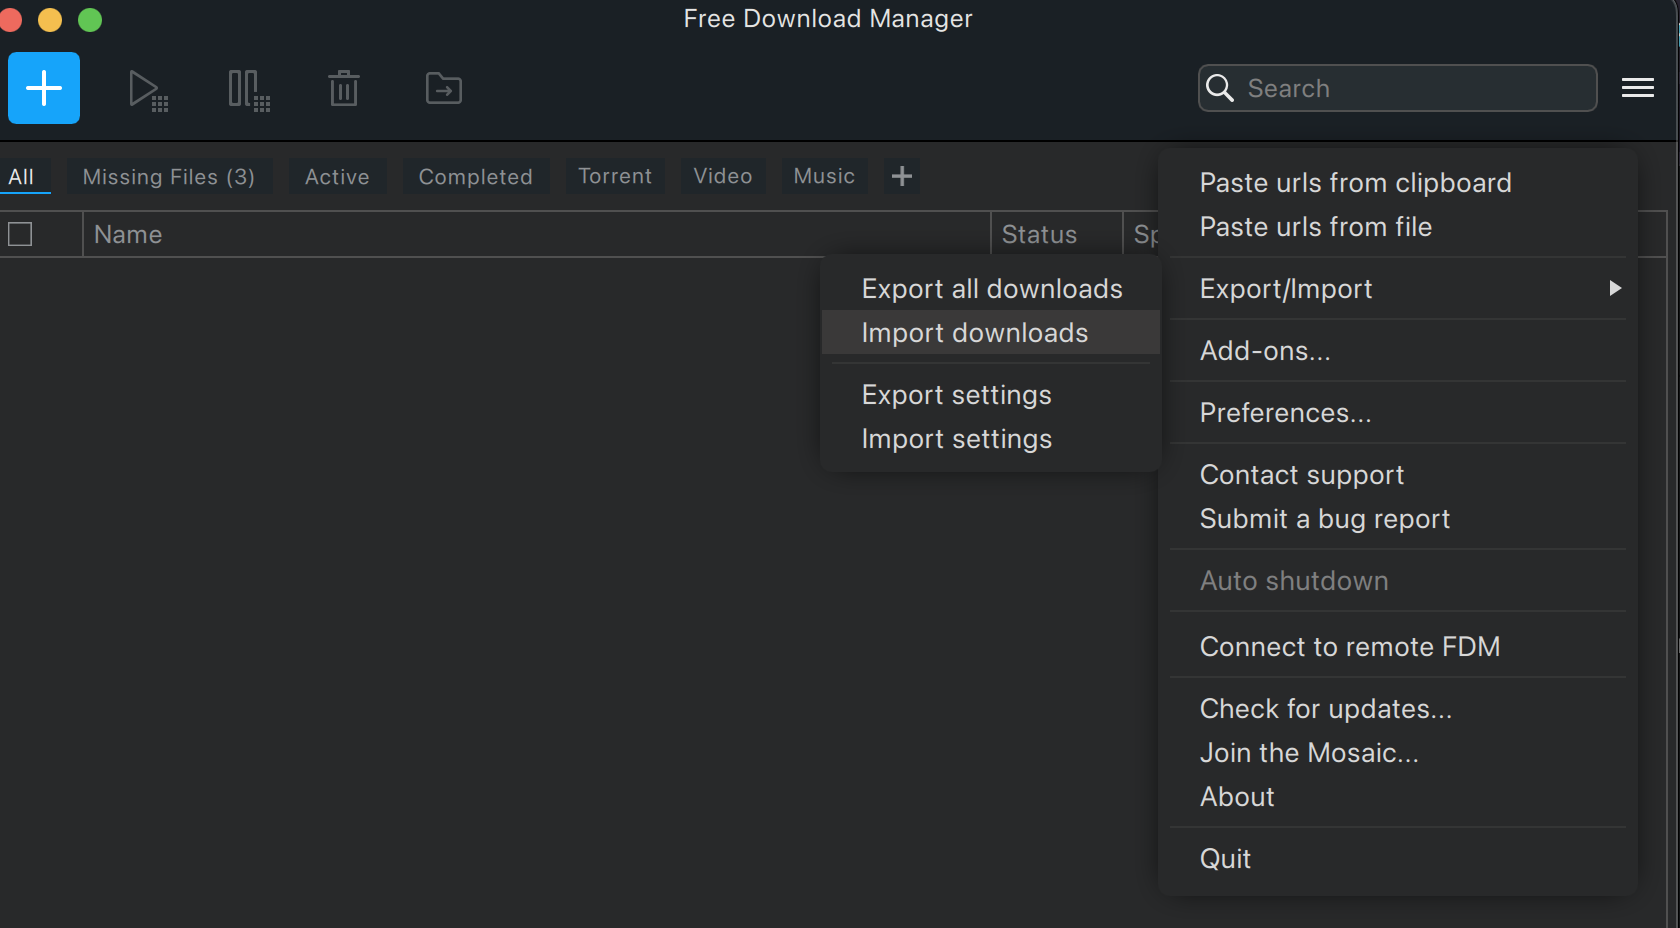
Task: Sort by the Name column header
Action: point(128,234)
